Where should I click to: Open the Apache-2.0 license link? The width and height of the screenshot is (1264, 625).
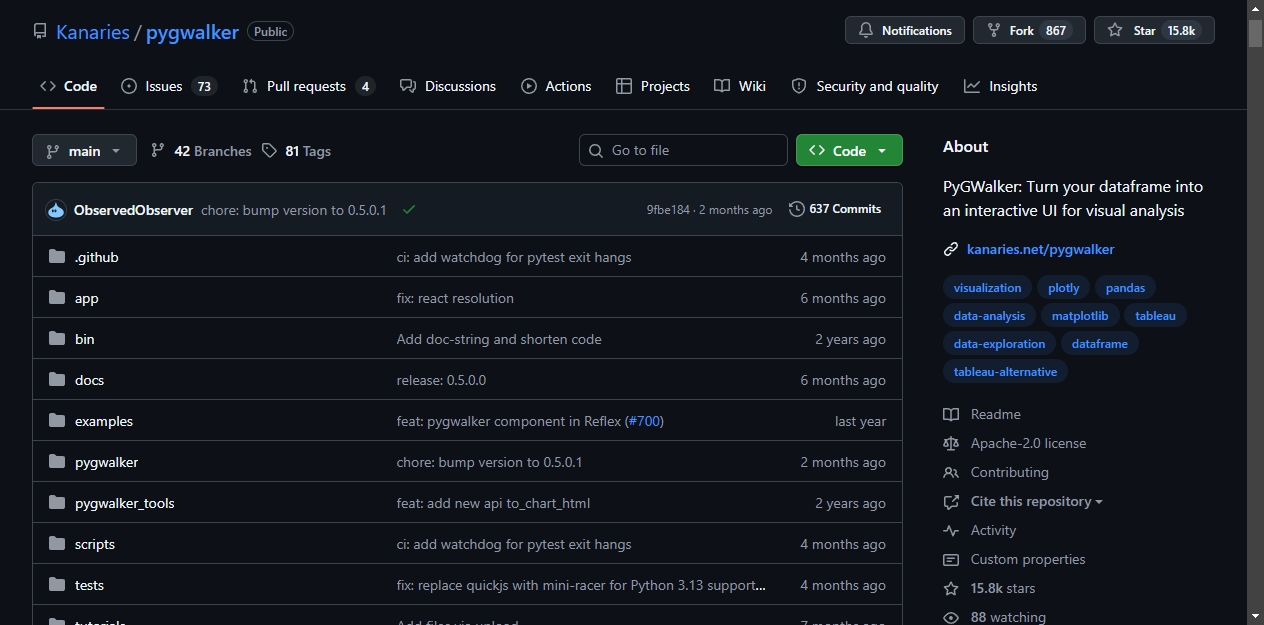coord(1015,443)
